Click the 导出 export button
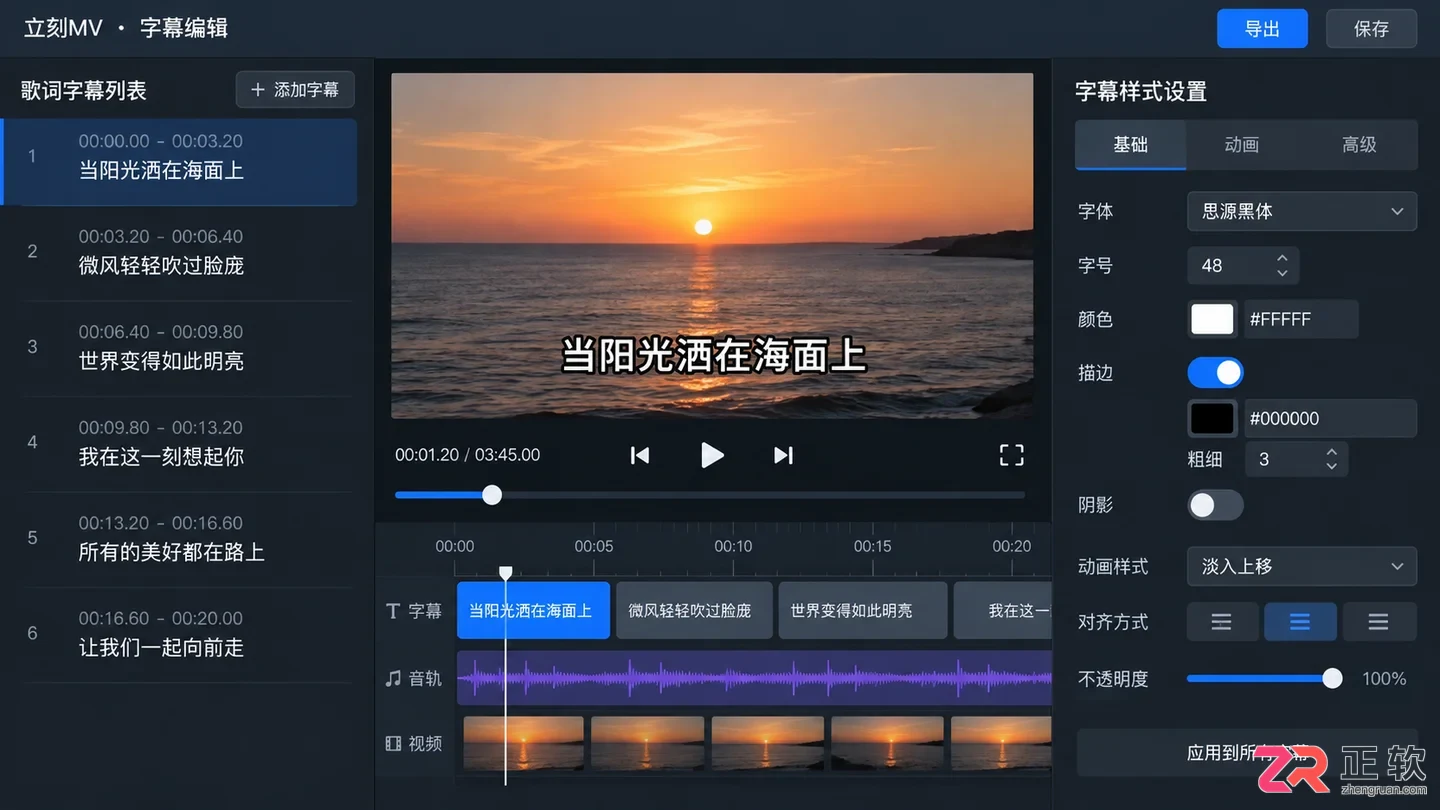Image resolution: width=1440 pixels, height=810 pixels. pos(1262,29)
